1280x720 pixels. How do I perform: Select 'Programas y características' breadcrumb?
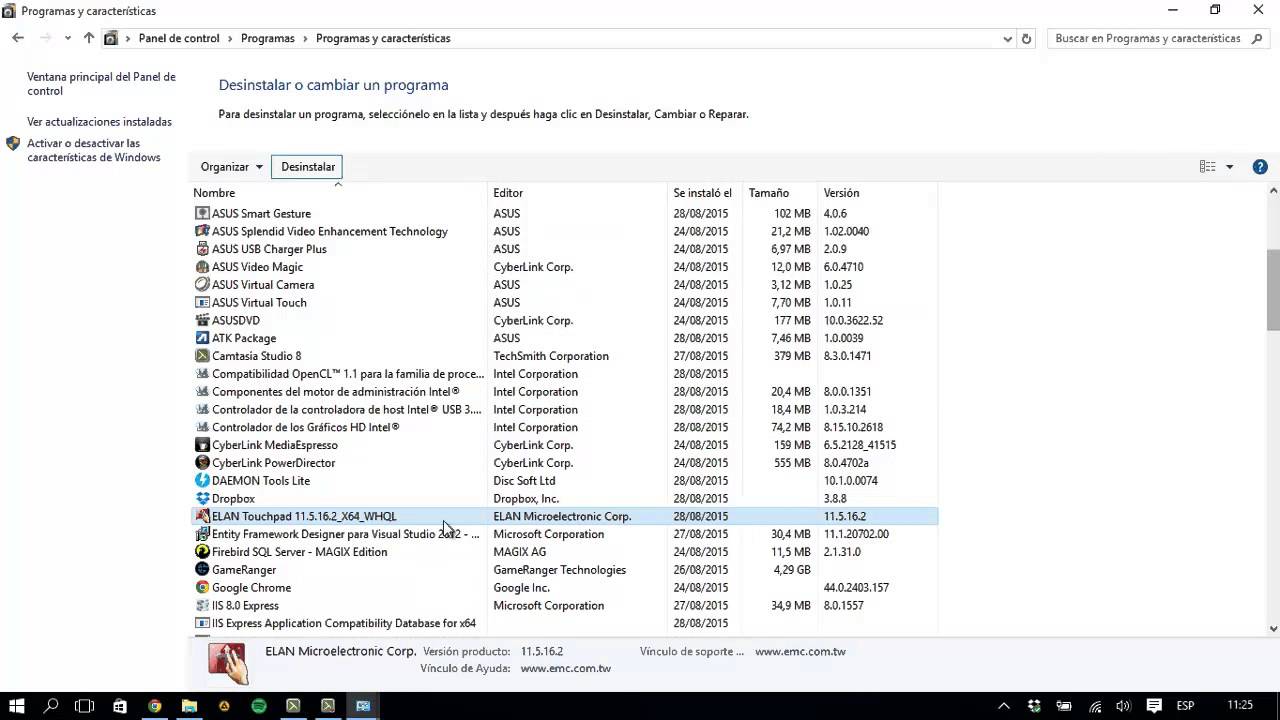[x=383, y=38]
